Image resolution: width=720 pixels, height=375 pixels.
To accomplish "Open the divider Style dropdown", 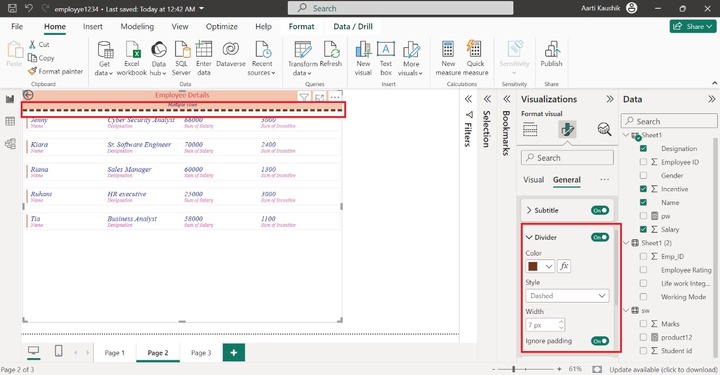I will [567, 296].
